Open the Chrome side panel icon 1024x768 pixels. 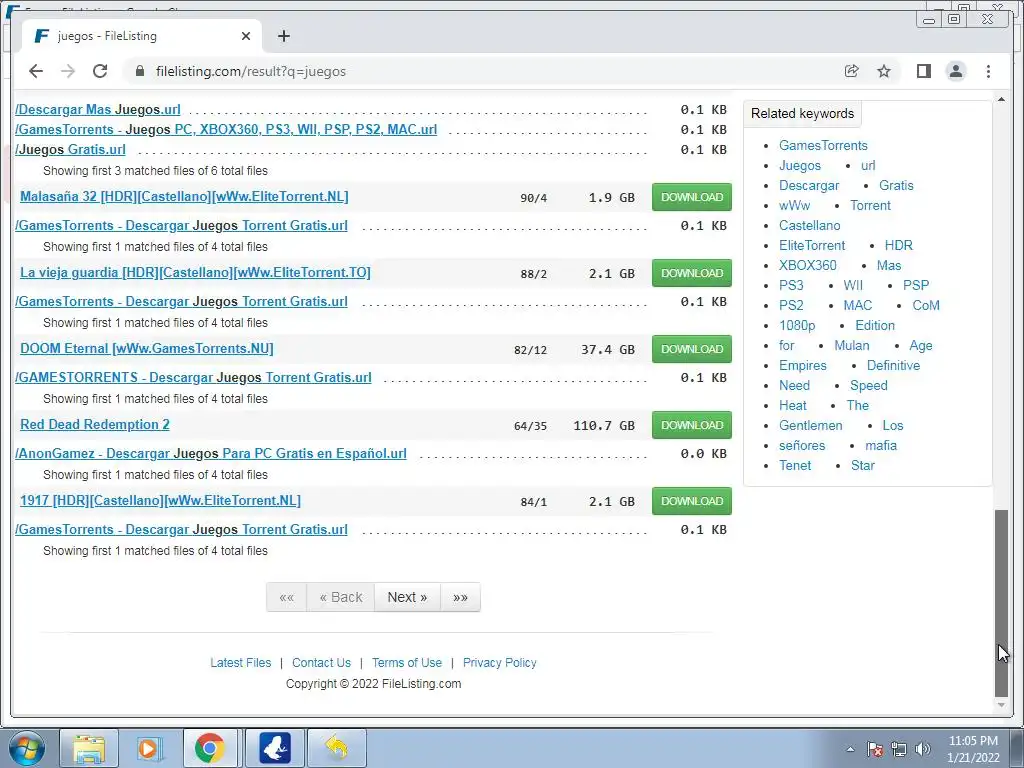923,71
